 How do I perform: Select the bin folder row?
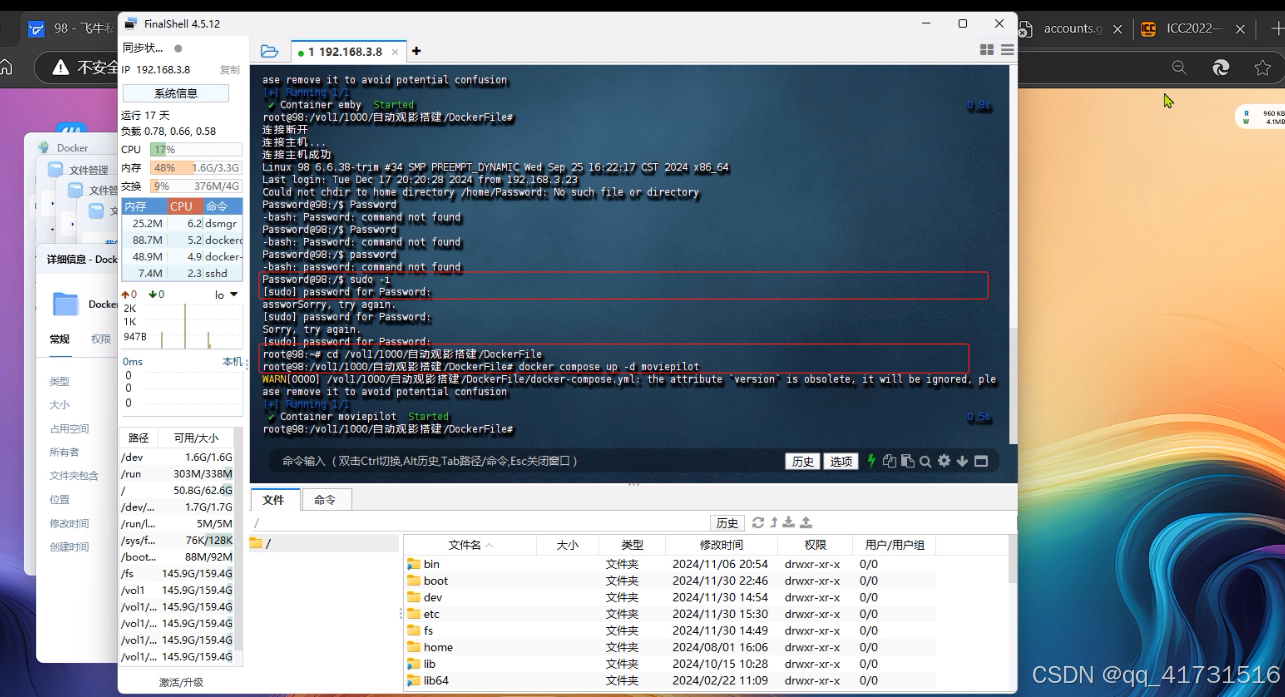point(671,564)
